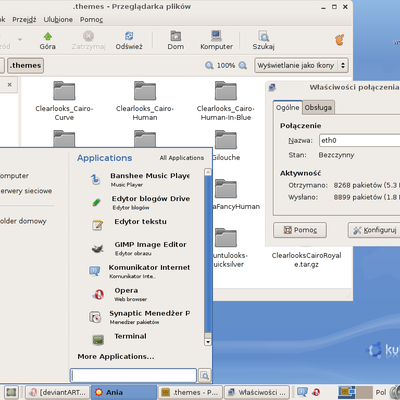Click the Konfiguruj button

click(x=374, y=230)
